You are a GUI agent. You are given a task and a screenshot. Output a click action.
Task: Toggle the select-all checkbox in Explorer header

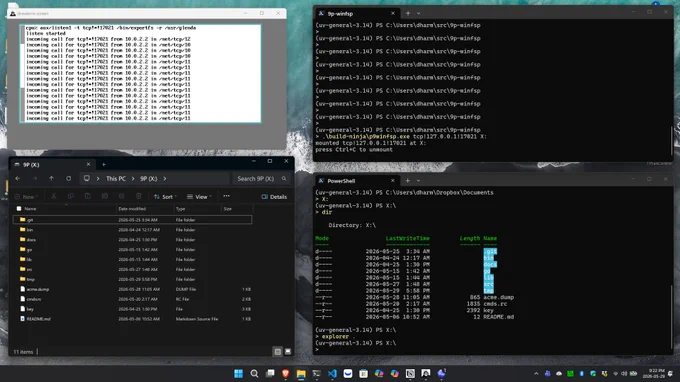[19, 209]
